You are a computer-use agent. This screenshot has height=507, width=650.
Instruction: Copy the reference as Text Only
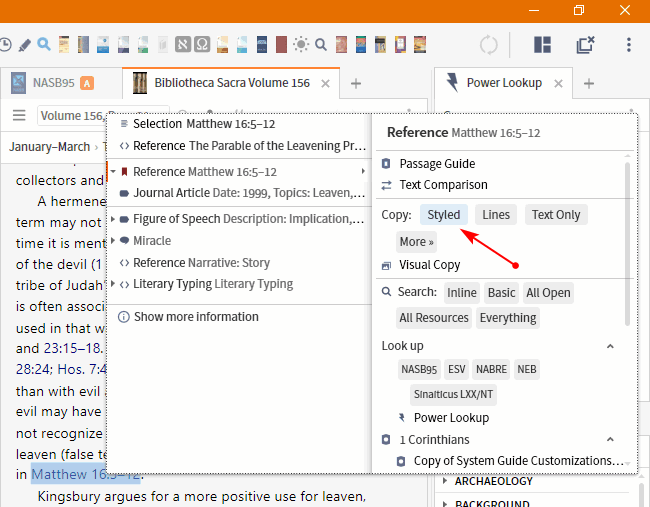[x=556, y=215]
